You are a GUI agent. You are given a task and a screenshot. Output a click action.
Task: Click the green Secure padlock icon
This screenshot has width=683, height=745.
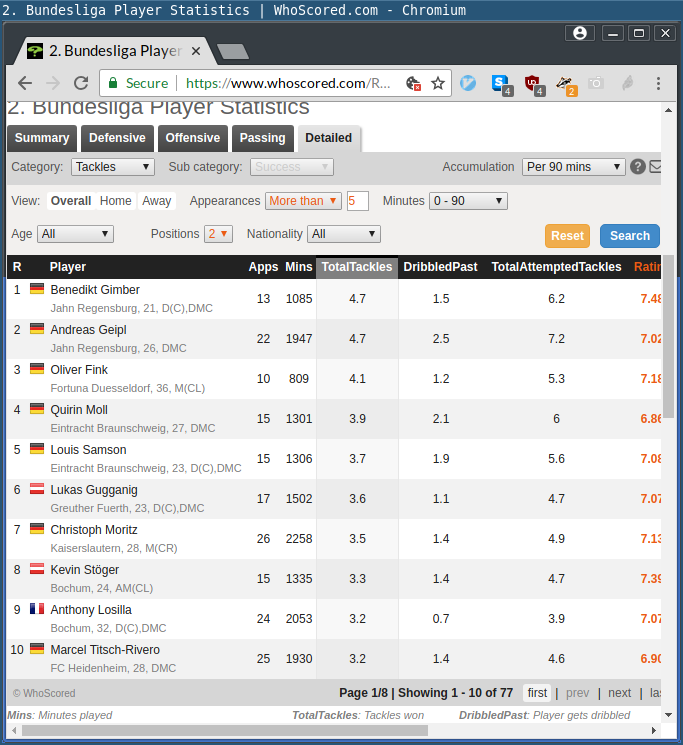click(113, 83)
